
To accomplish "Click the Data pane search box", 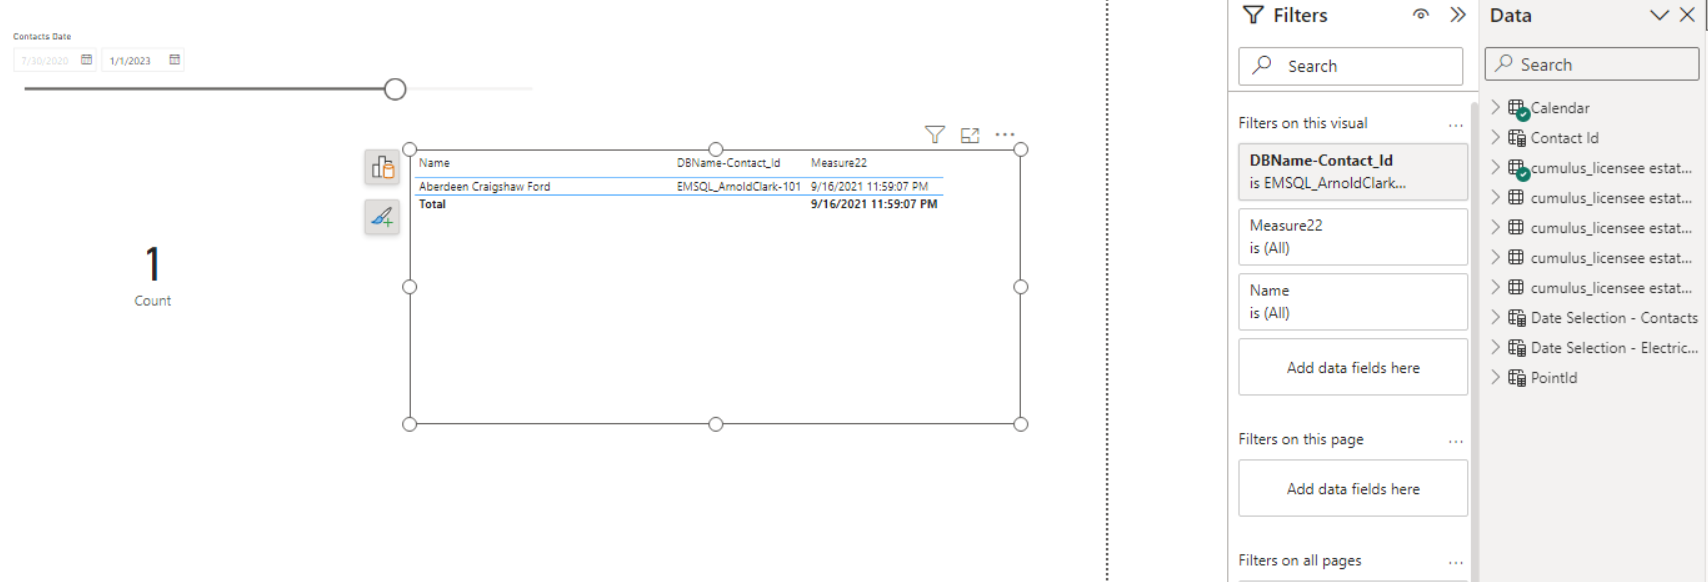I will click(1592, 64).
